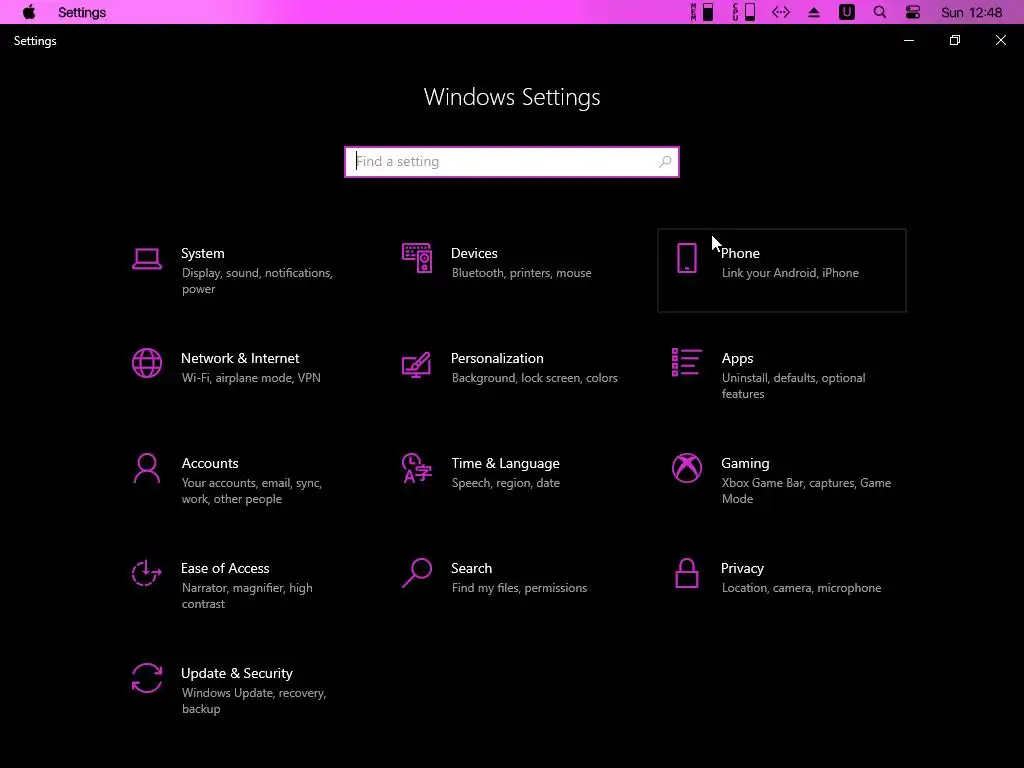Viewport: 1024px width, 768px height.
Task: Click 'Link your Android, iPhone' text
Action: click(x=790, y=273)
